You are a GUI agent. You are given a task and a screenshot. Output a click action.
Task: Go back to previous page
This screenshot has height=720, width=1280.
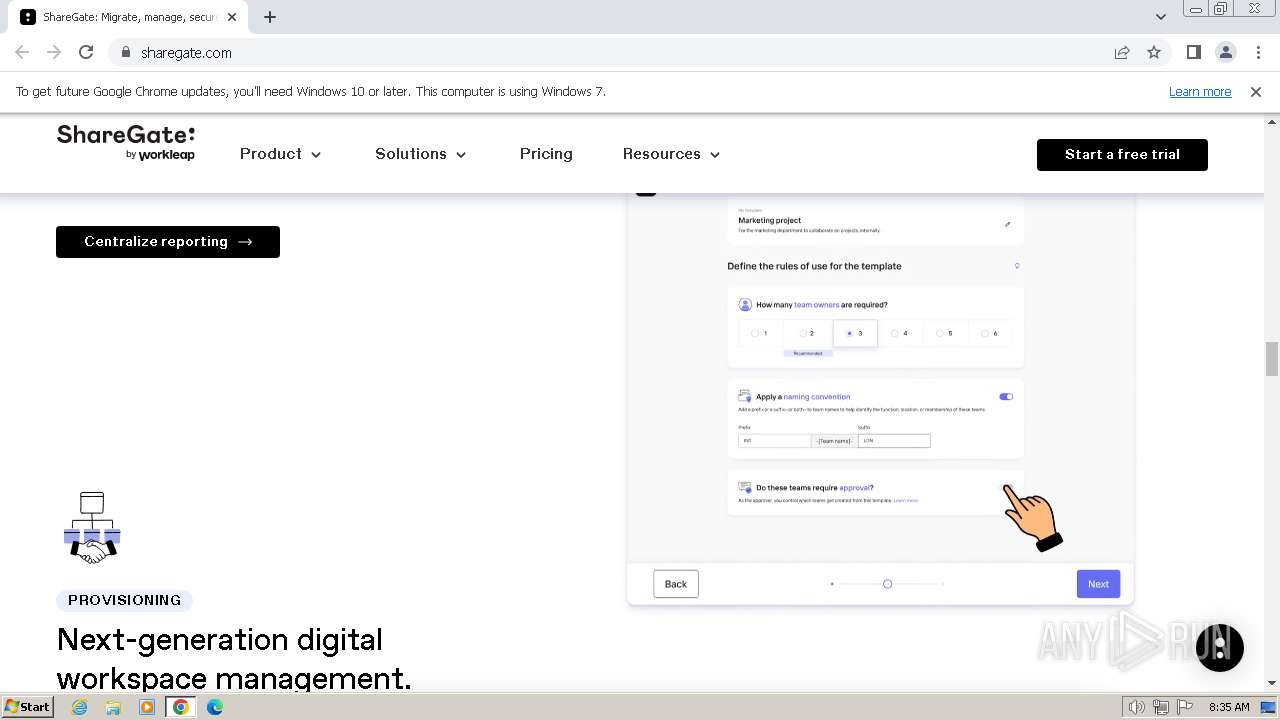pyautogui.click(x=22, y=52)
